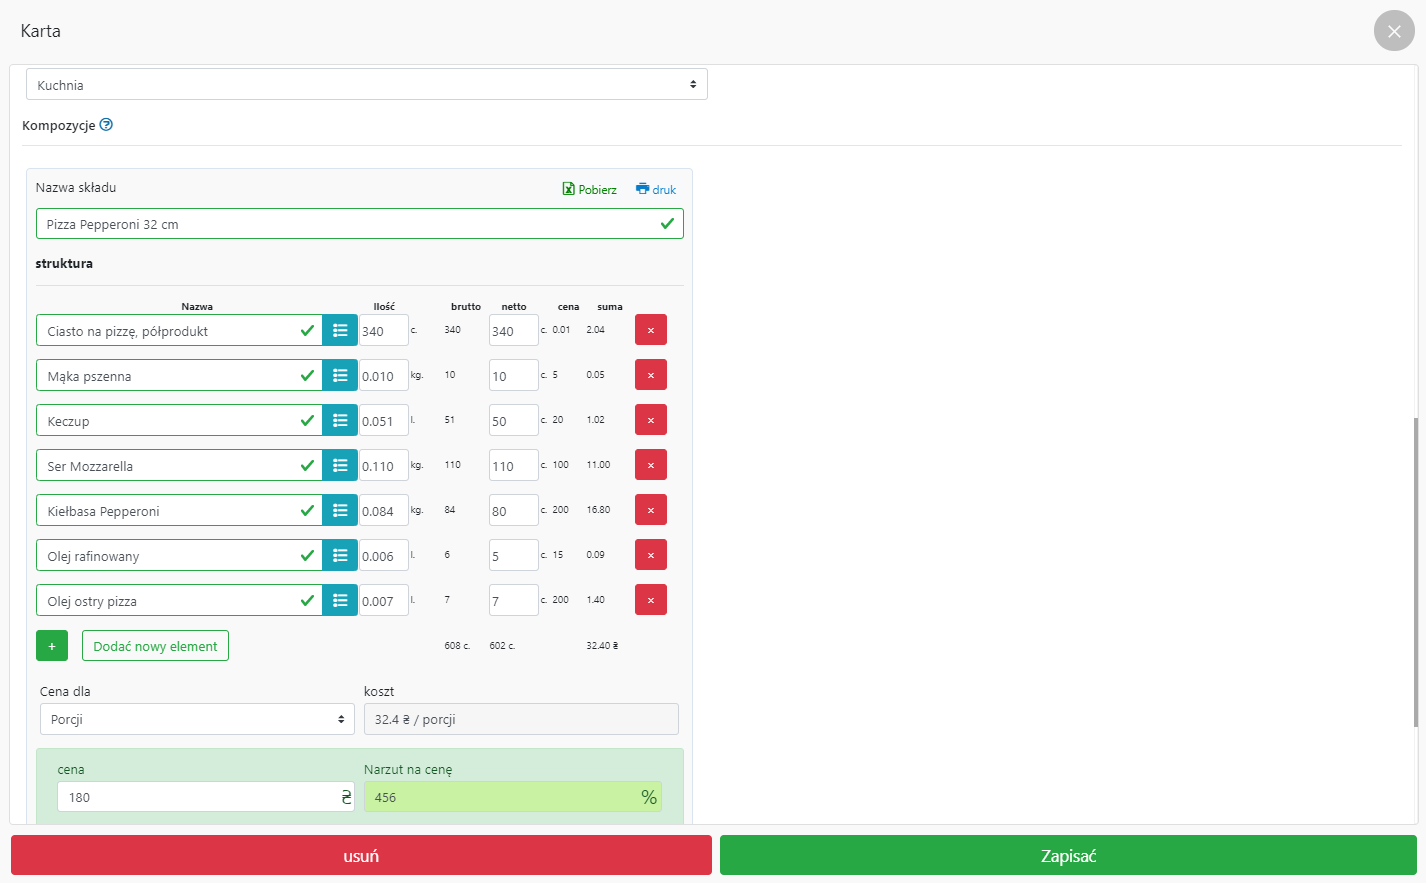Viewport: 1426px width, 883px height.
Task: Click the Narzut na cenę markup field
Action: [500, 797]
